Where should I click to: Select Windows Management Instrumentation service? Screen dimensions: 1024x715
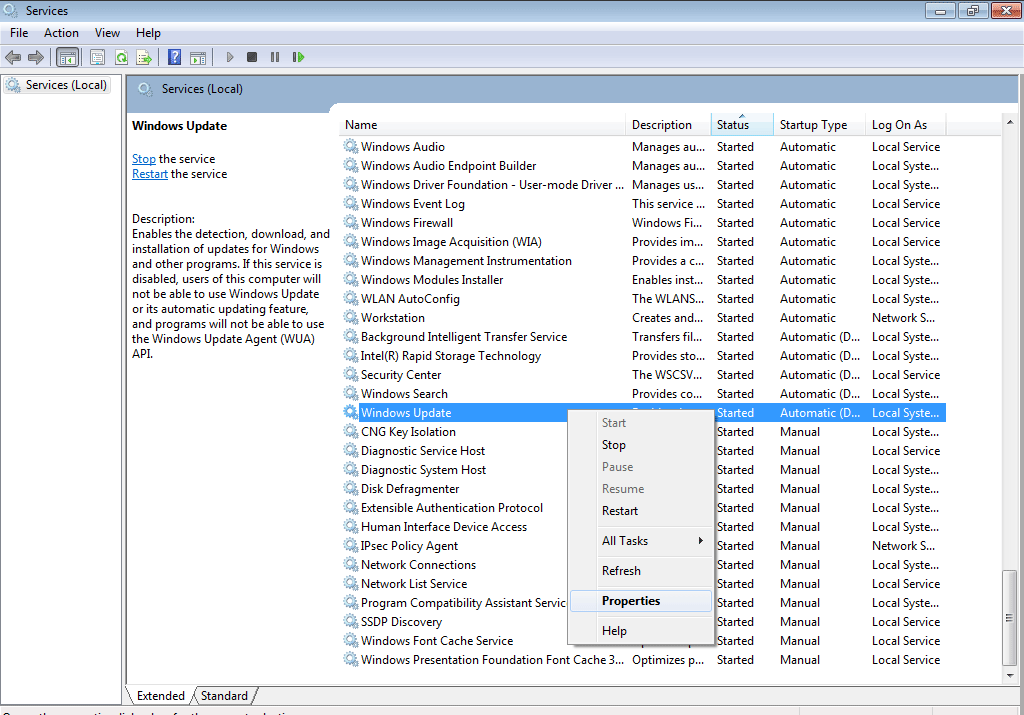click(643, 261)
